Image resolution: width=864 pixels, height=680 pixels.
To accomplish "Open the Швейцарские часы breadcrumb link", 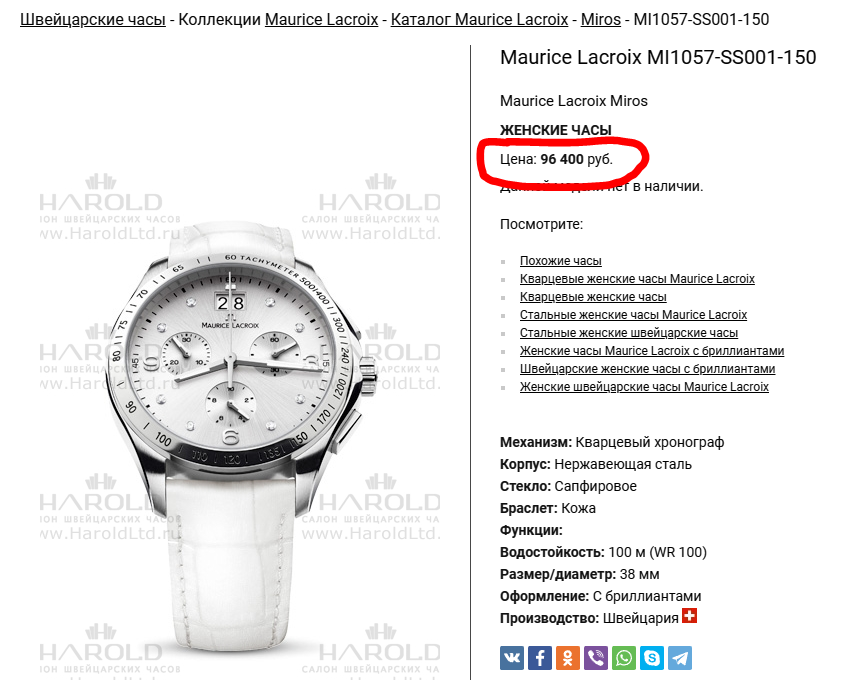I will (x=93, y=19).
